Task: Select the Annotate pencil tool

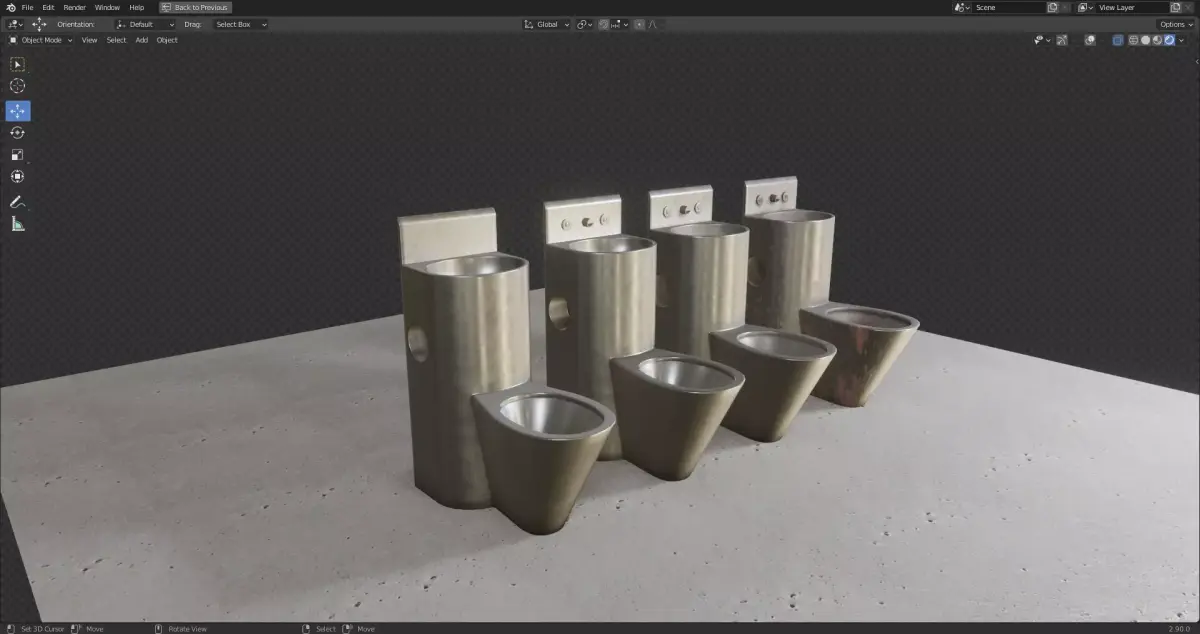Action: [17, 201]
